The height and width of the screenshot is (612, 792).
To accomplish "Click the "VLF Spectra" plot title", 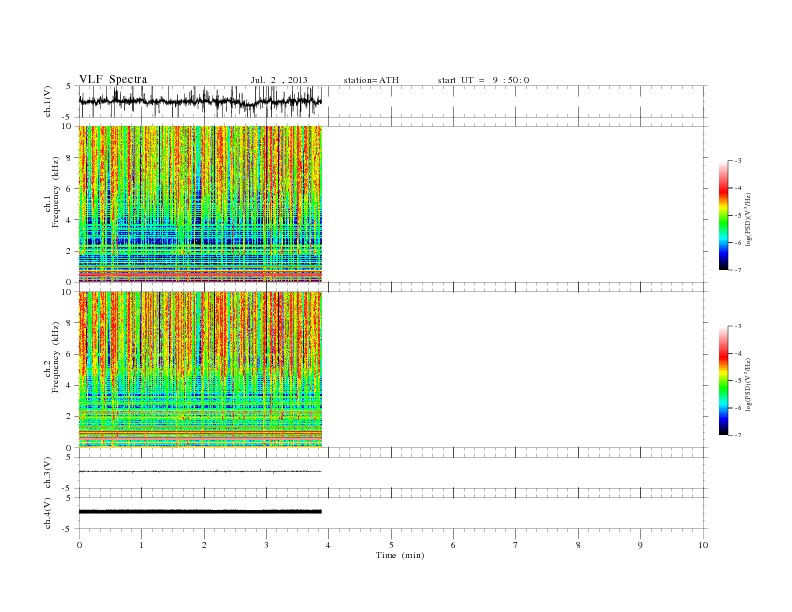I will [113, 79].
